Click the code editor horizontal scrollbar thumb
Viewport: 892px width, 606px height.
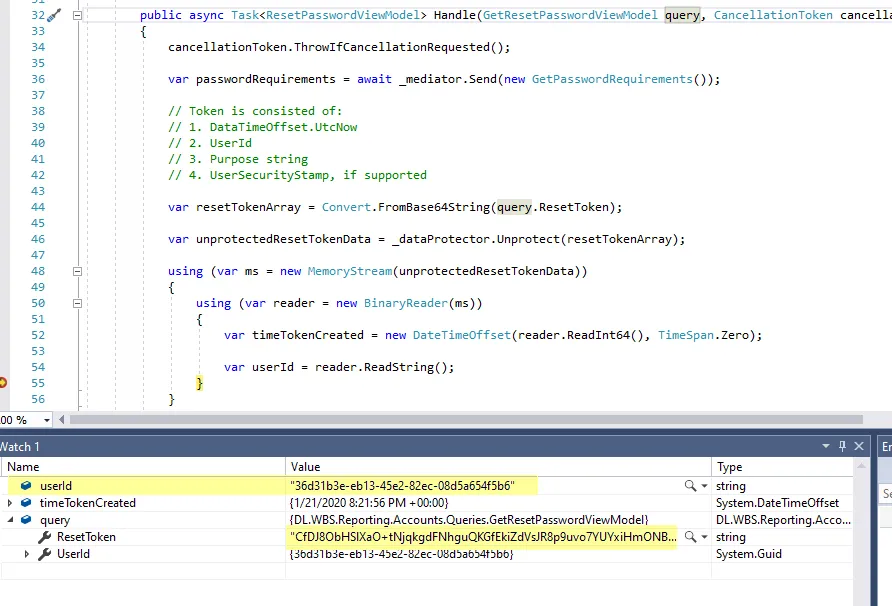point(466,420)
